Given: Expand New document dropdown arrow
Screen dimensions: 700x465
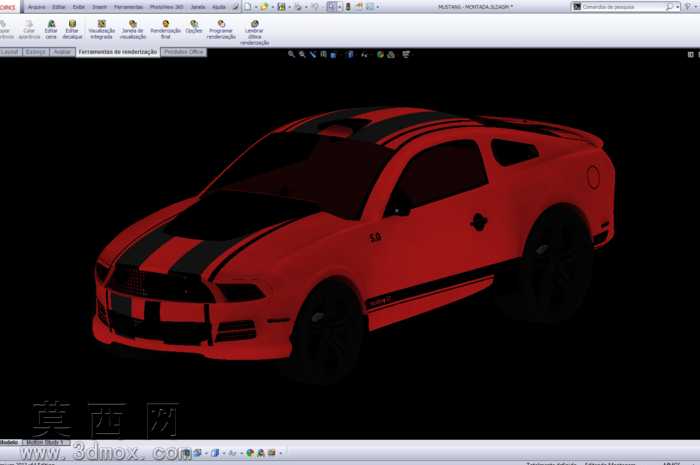Looking at the screenshot, I should tap(256, 7).
